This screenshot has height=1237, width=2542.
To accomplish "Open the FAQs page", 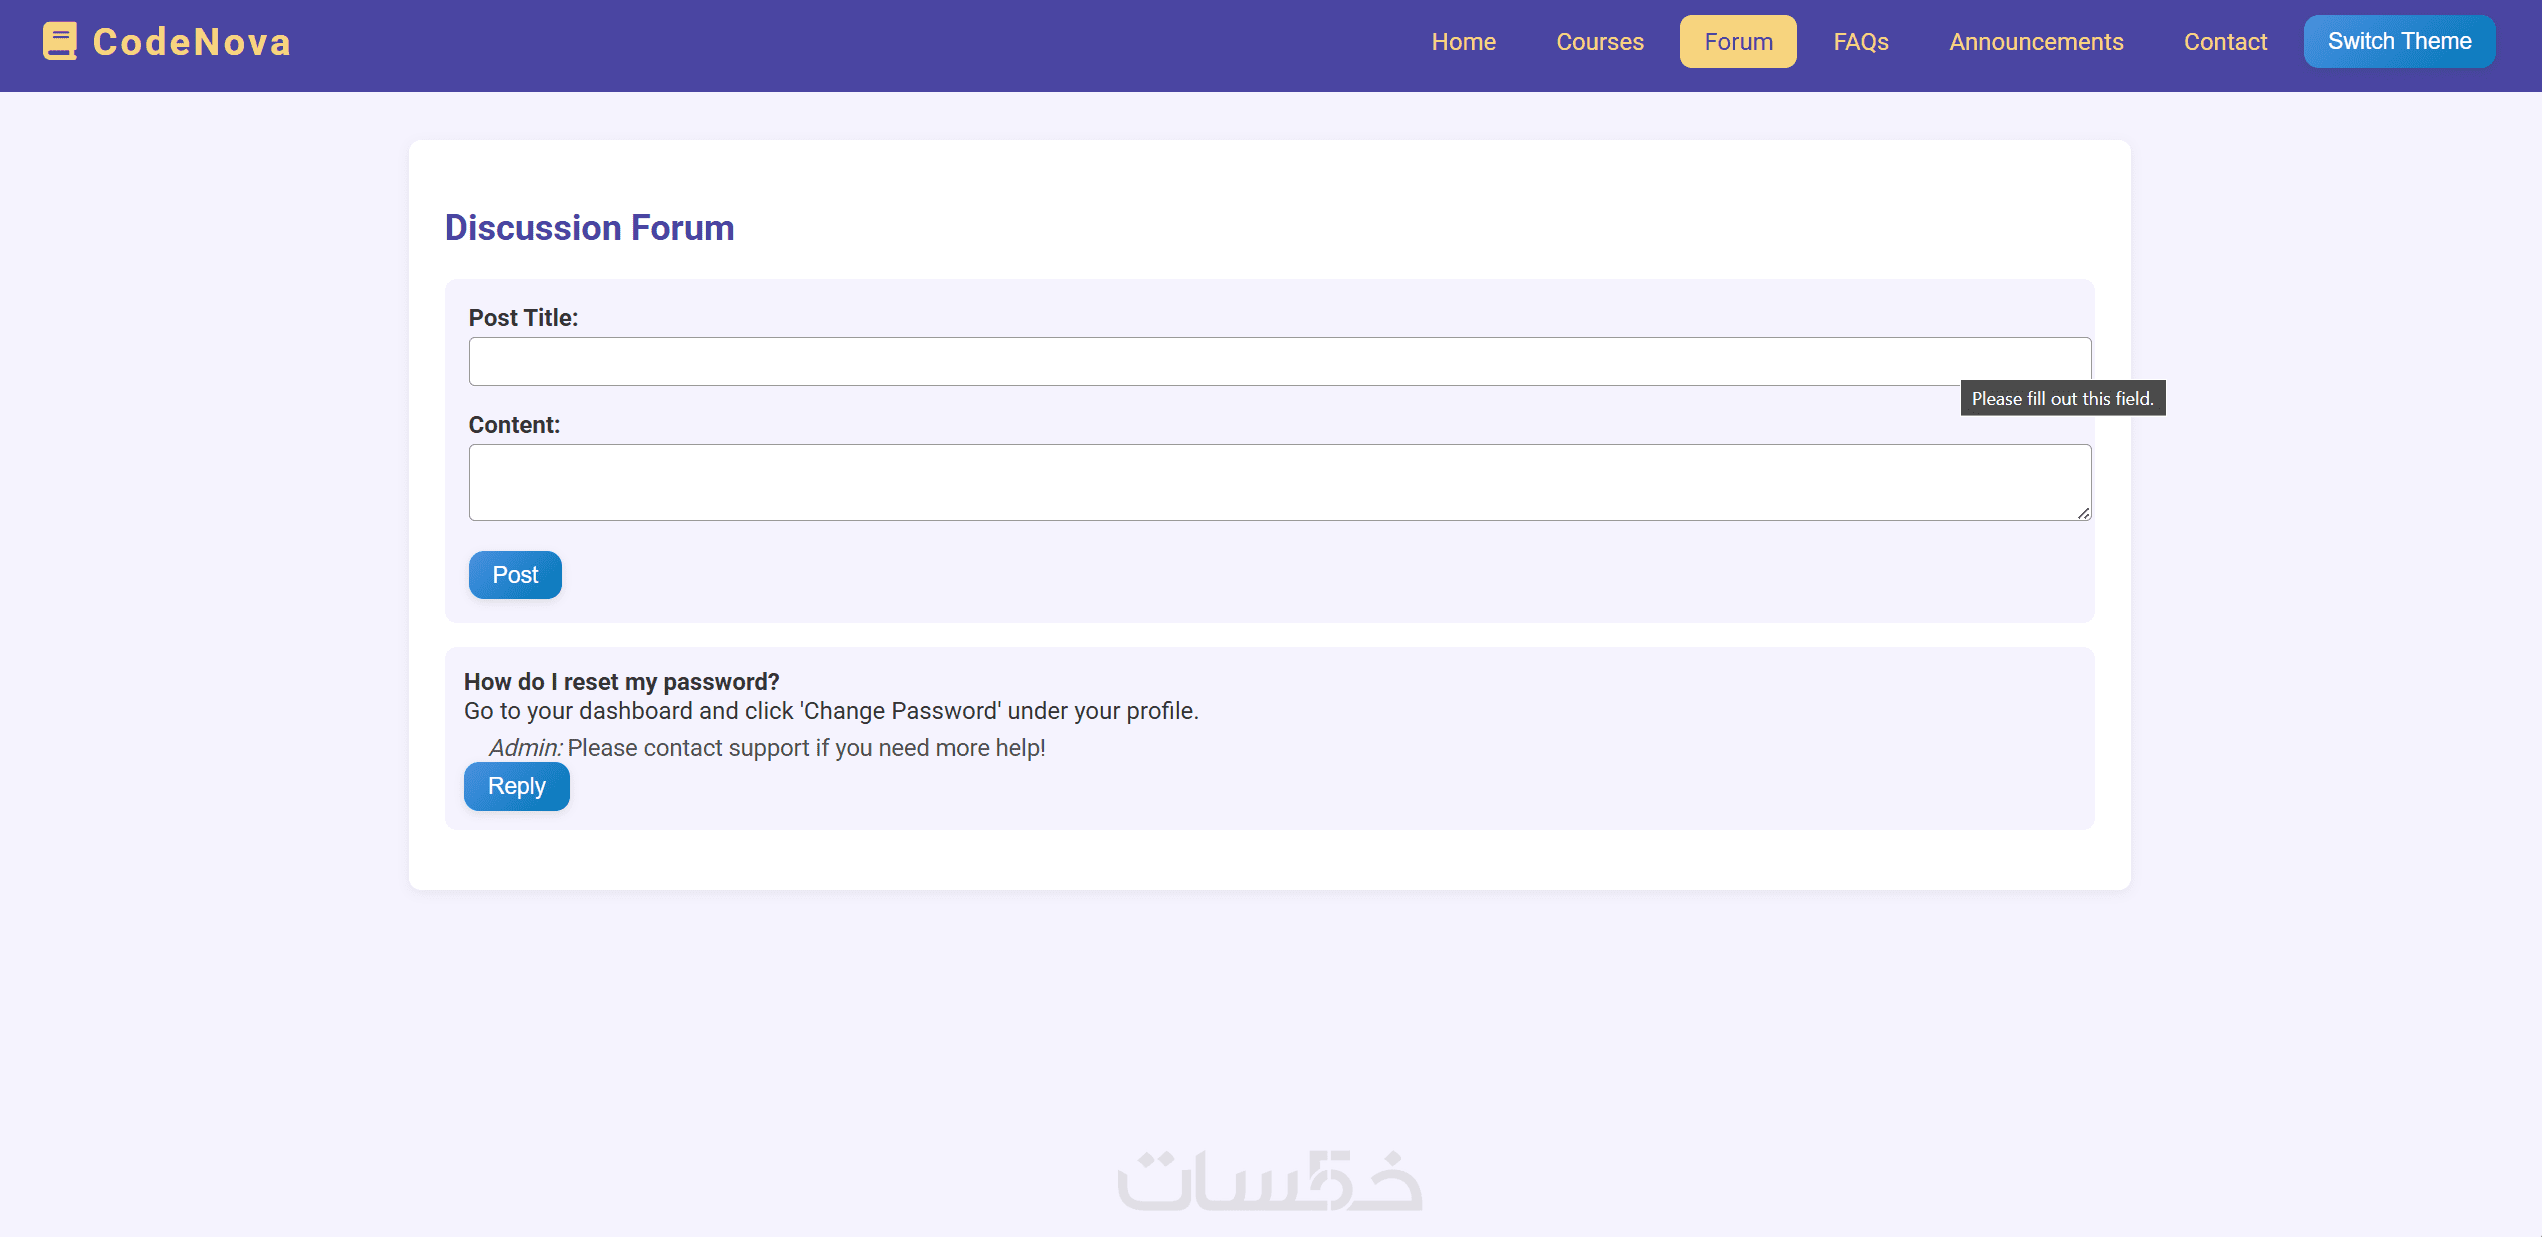I will tap(1861, 42).
